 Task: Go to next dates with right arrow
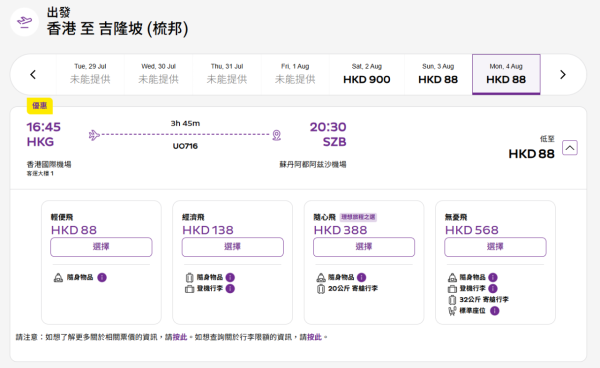pos(562,75)
